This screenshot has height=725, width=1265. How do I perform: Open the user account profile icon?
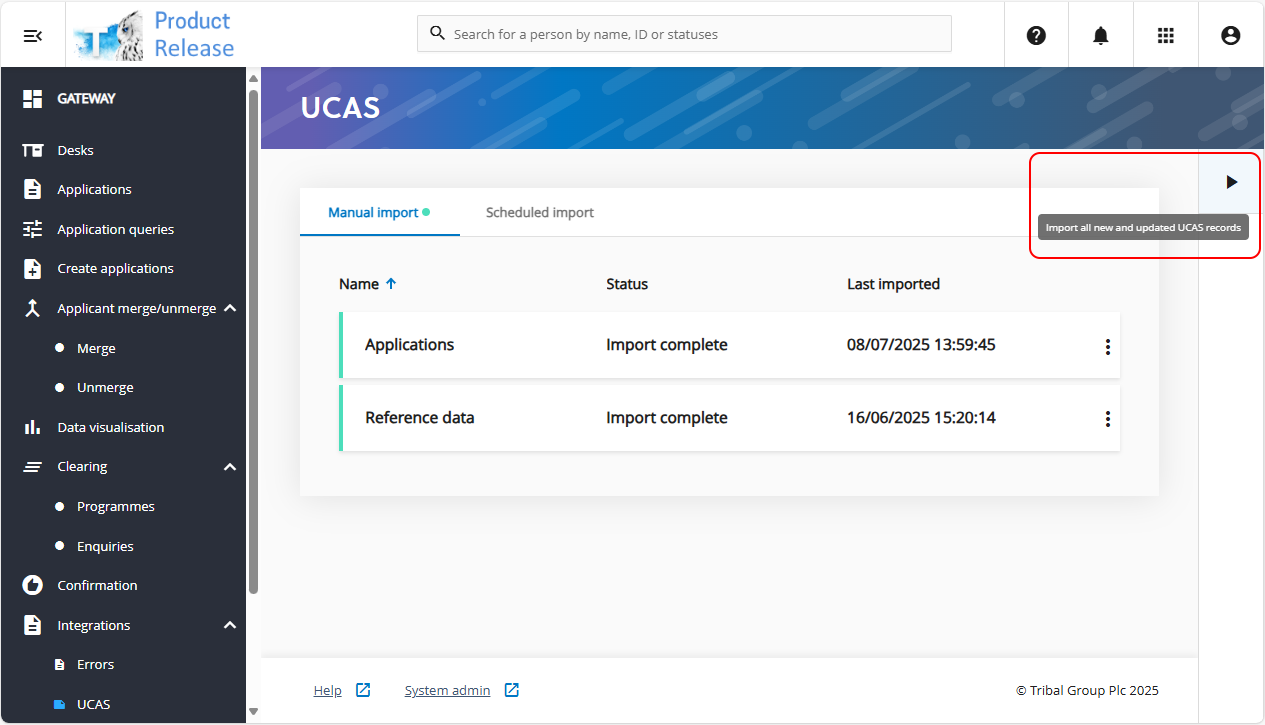[1230, 35]
